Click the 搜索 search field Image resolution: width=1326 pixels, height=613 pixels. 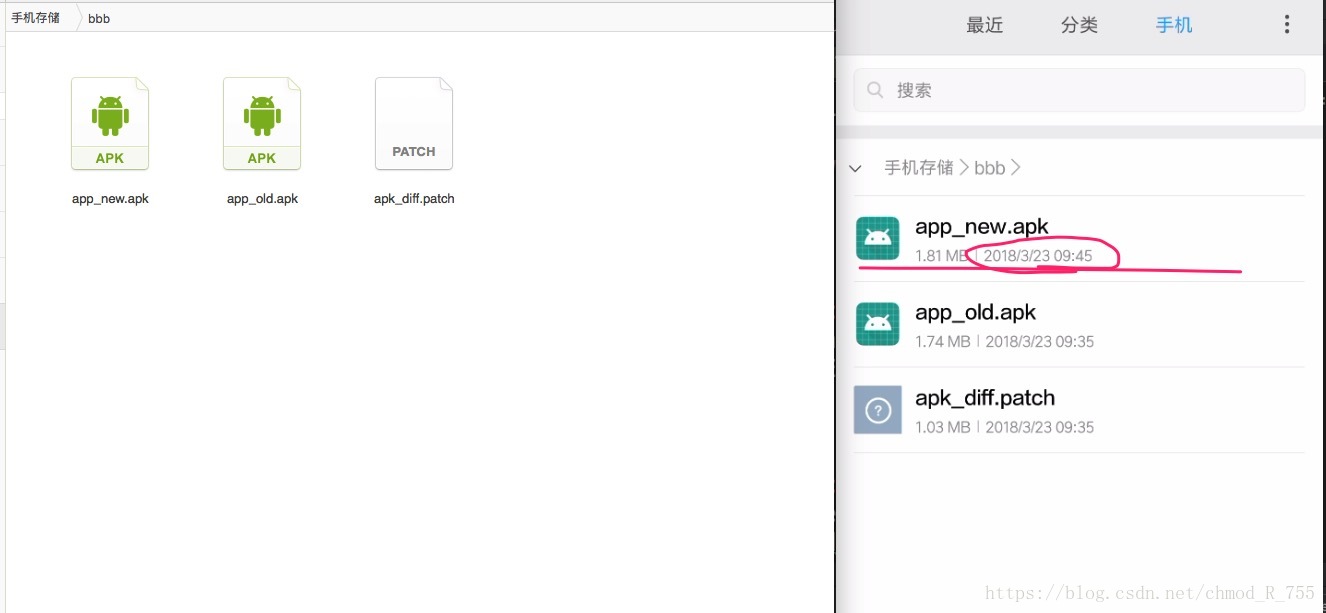click(1079, 90)
